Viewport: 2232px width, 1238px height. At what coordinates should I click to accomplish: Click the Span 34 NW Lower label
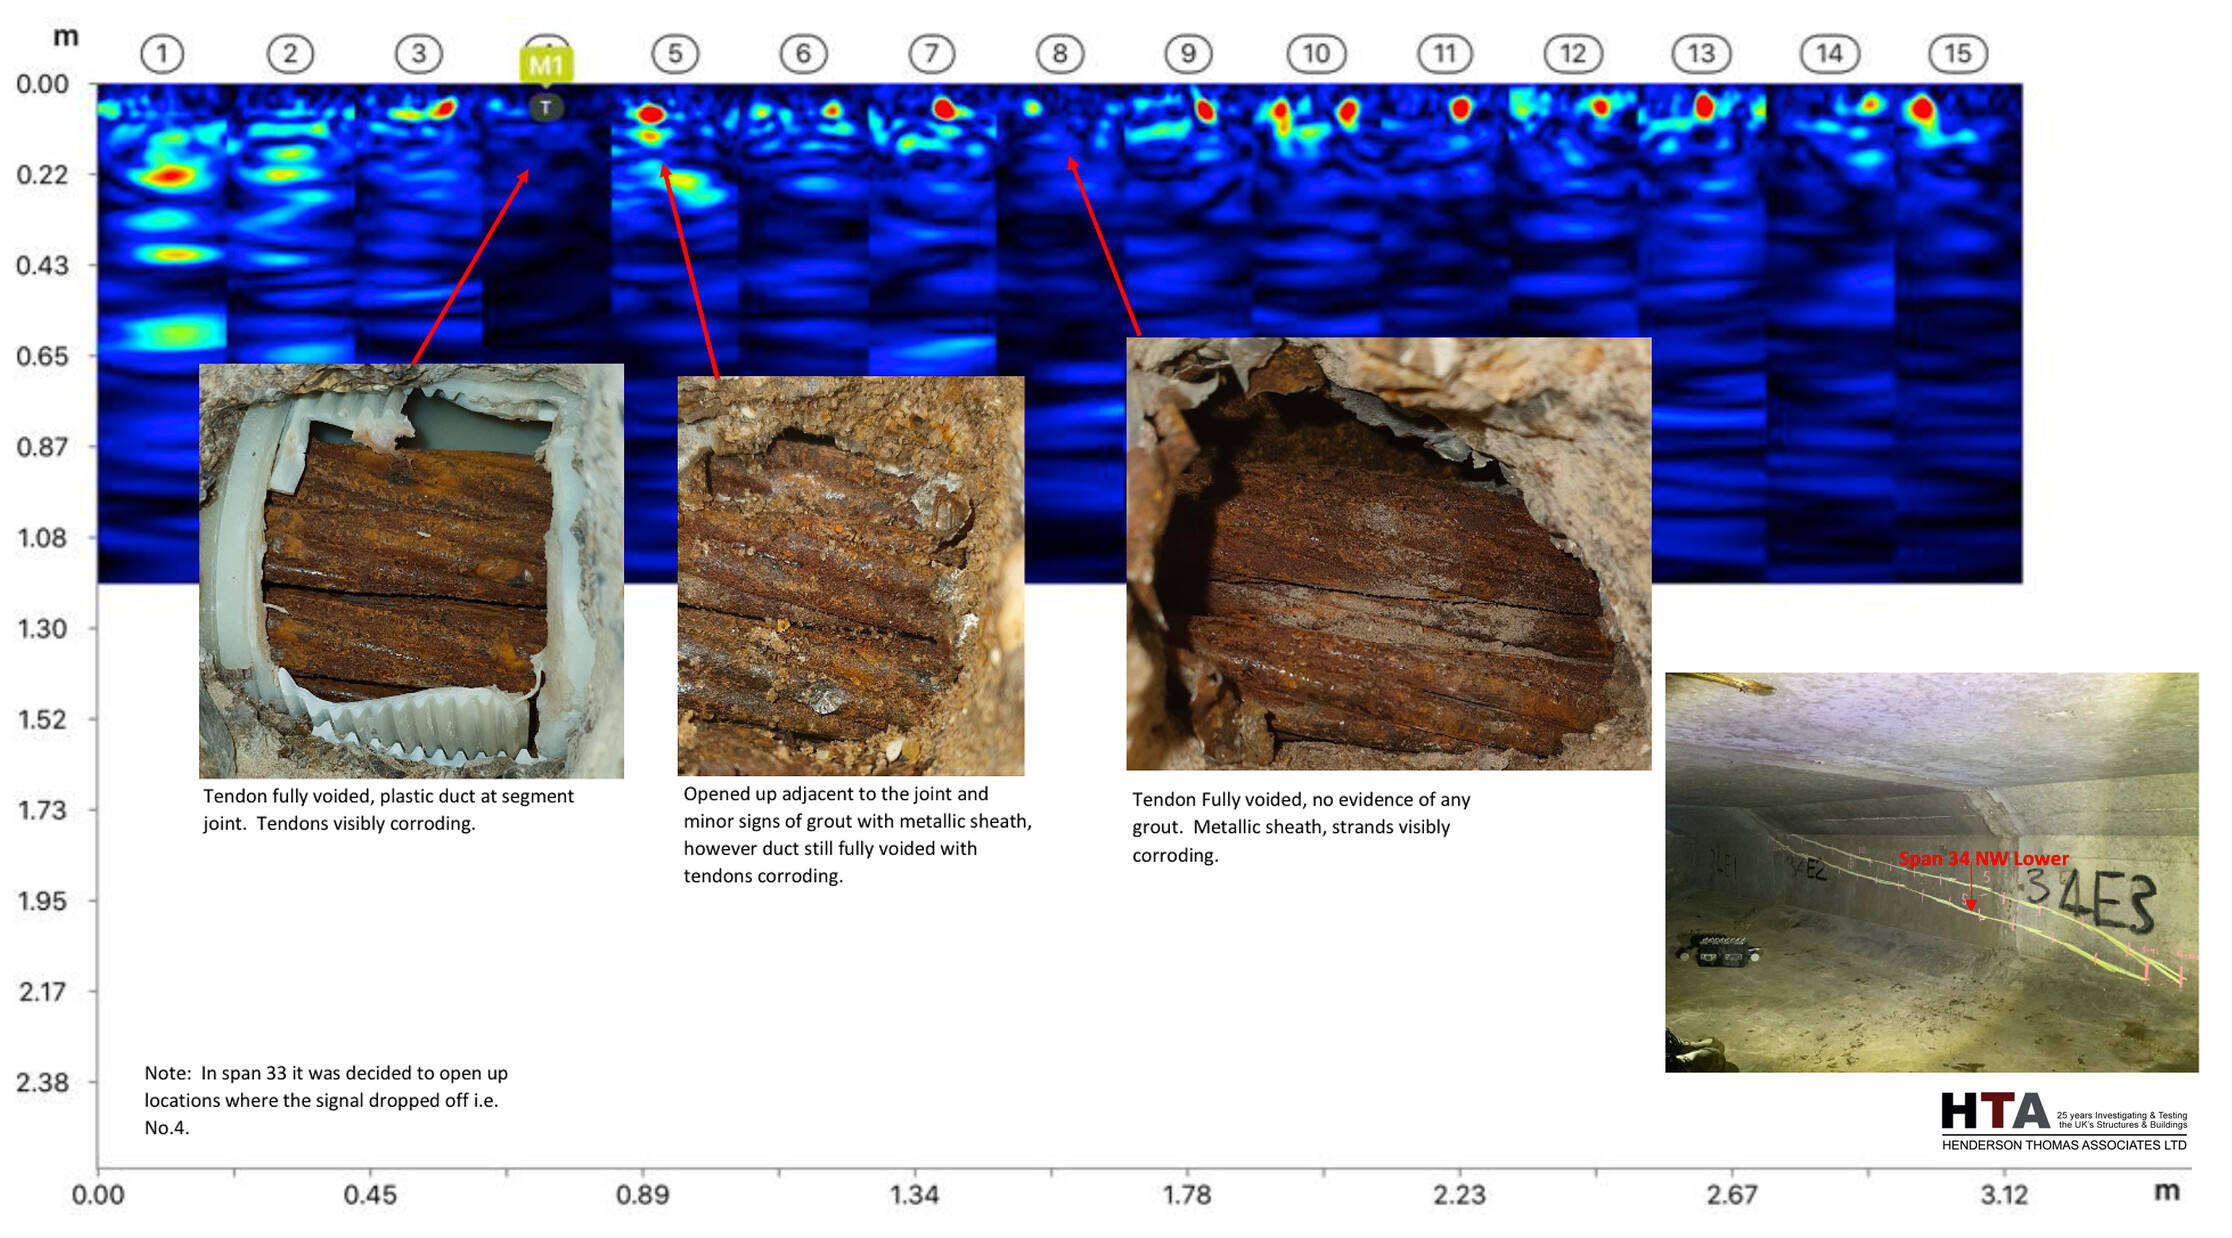[x=1983, y=858]
